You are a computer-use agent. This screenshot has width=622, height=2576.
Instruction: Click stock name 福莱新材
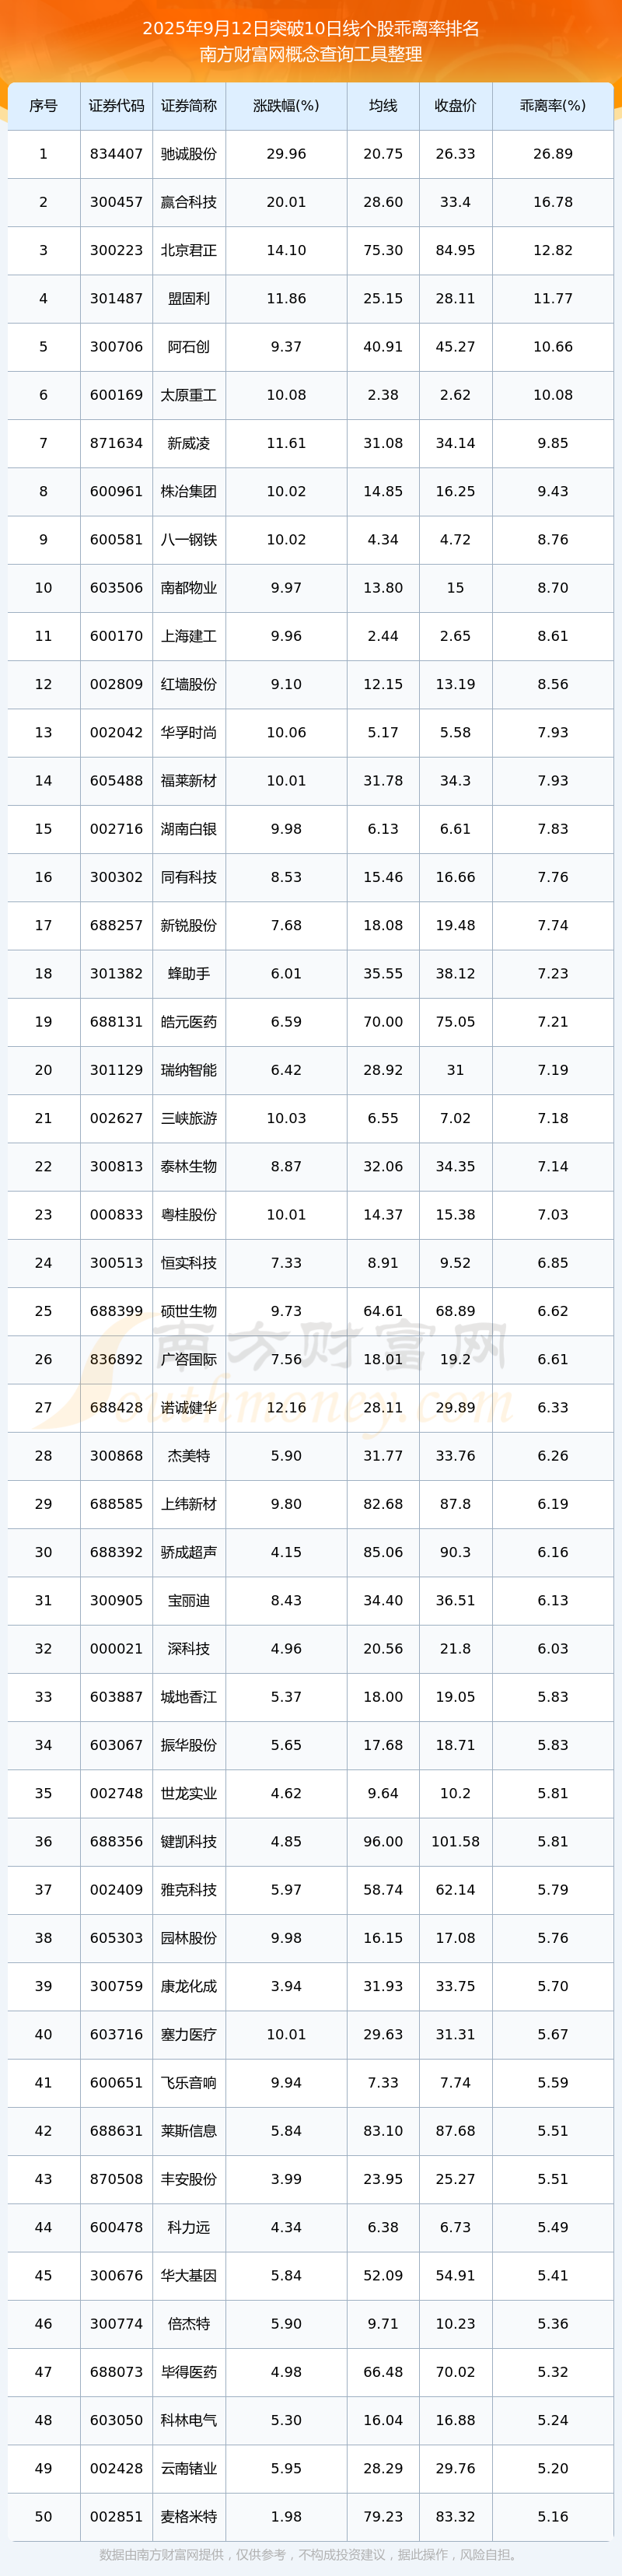pos(189,780)
